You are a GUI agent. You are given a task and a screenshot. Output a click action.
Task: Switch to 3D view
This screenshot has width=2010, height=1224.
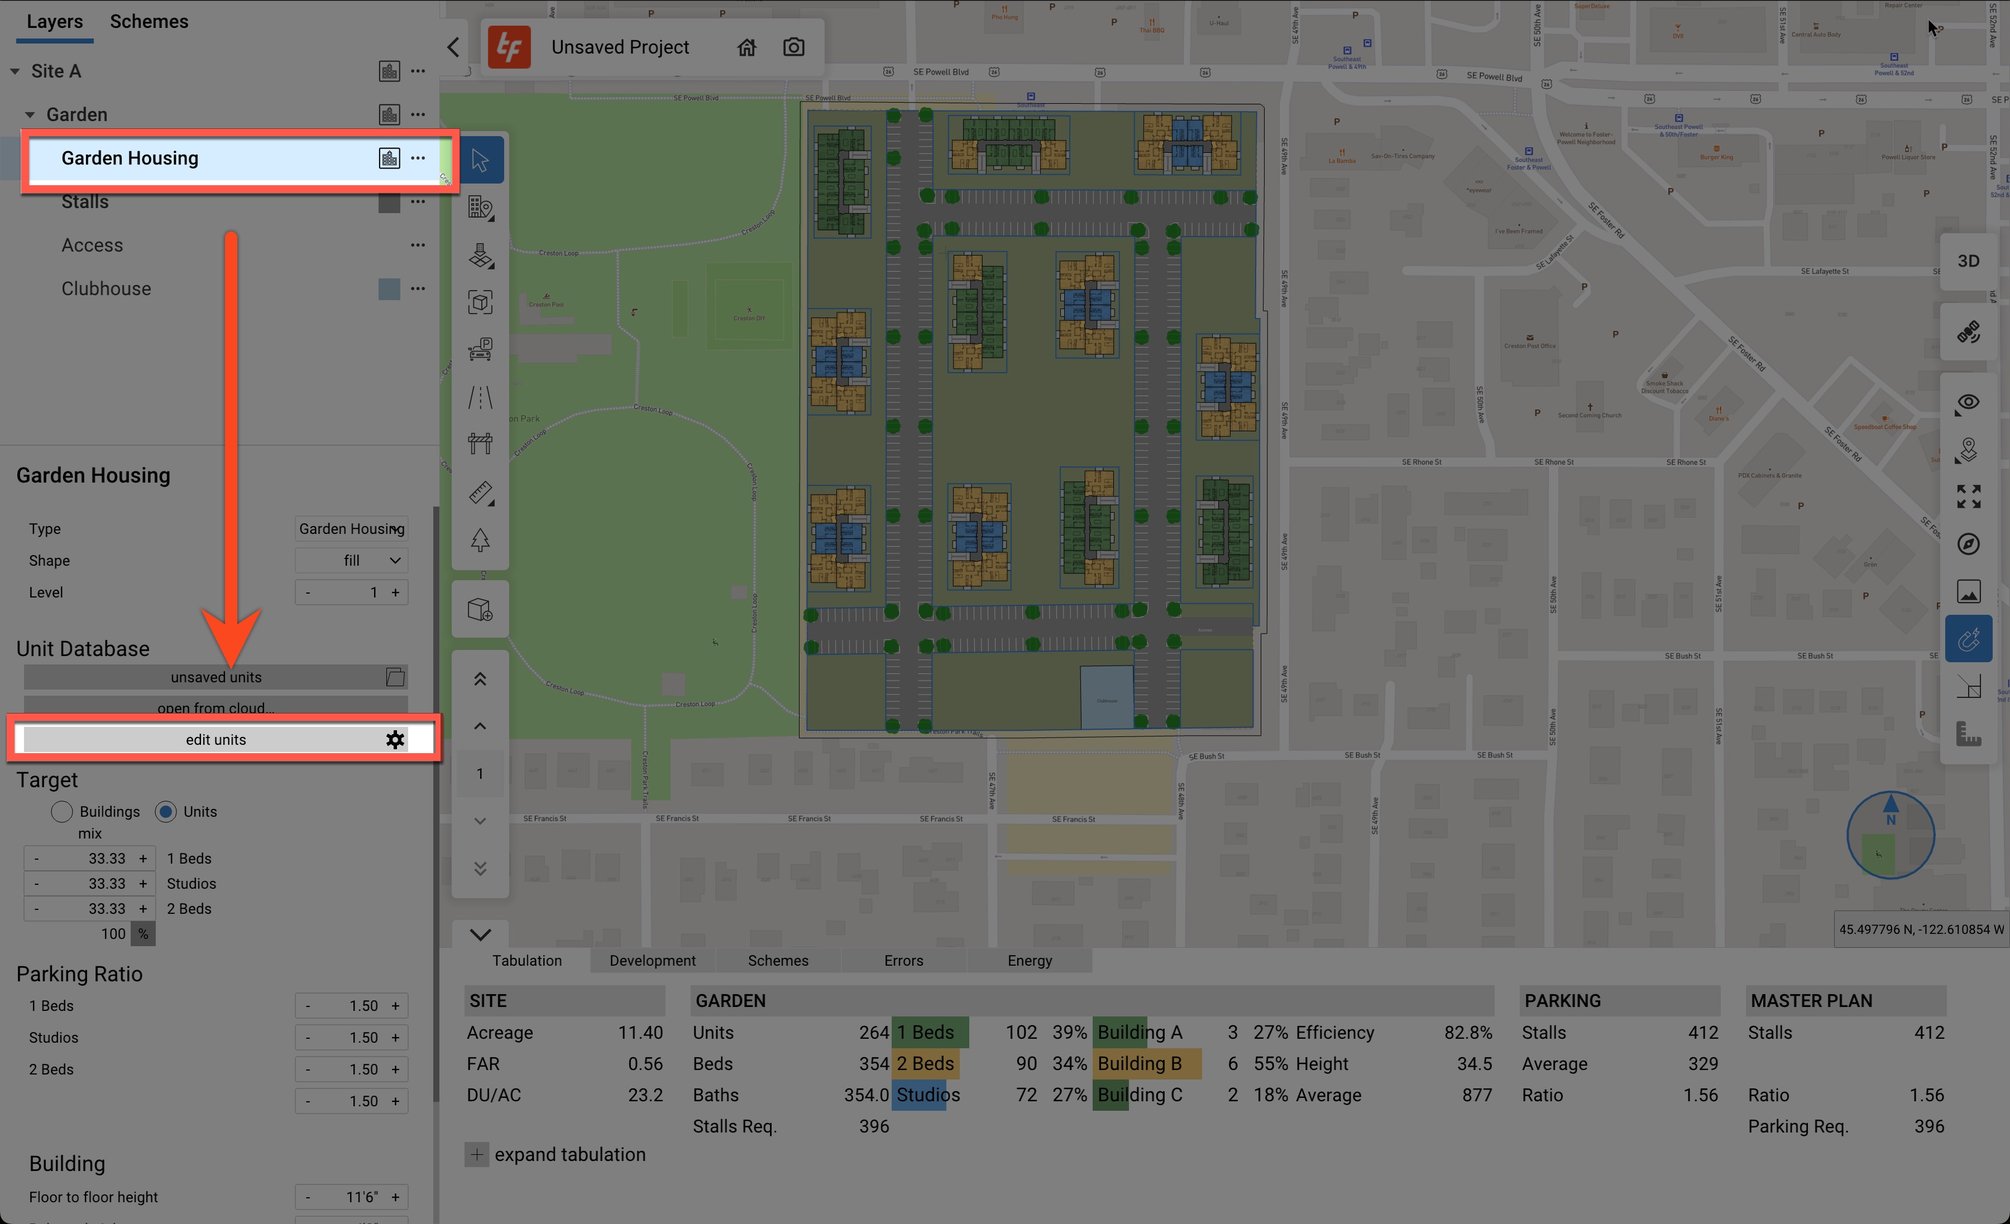click(1968, 261)
